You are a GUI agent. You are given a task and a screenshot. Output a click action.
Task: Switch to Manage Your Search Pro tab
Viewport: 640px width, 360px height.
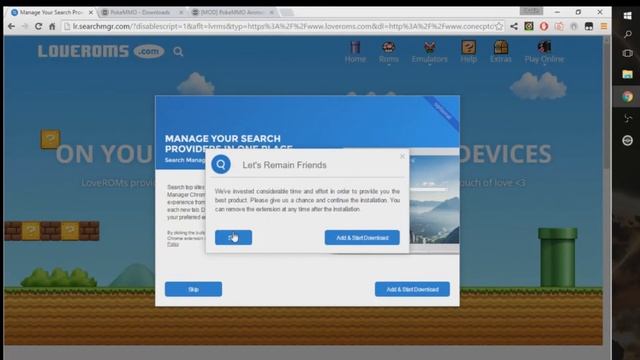click(51, 12)
